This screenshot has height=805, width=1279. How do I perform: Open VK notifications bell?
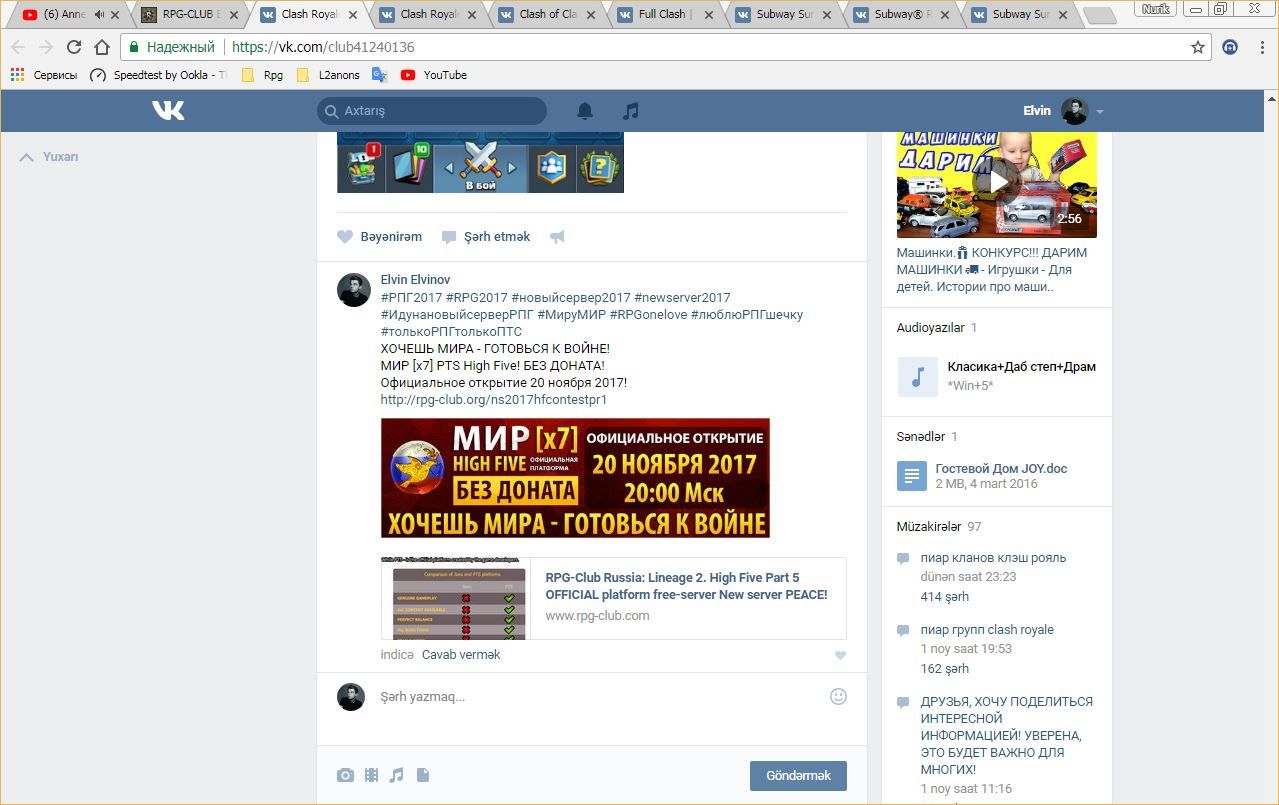[x=585, y=111]
